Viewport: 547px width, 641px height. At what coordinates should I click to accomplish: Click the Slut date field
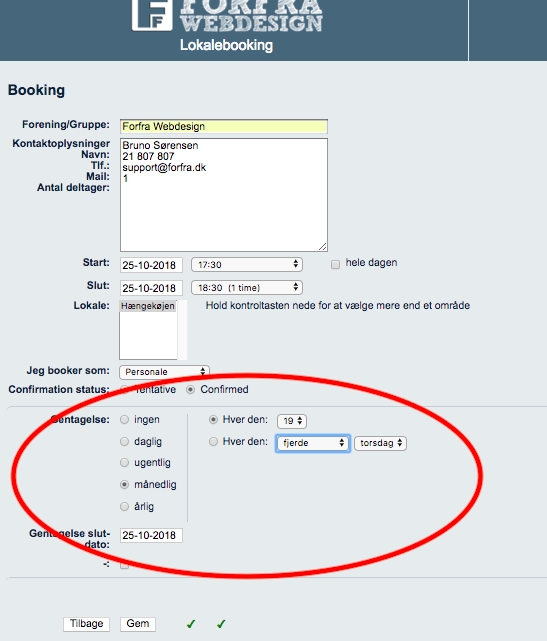[x=151, y=288]
